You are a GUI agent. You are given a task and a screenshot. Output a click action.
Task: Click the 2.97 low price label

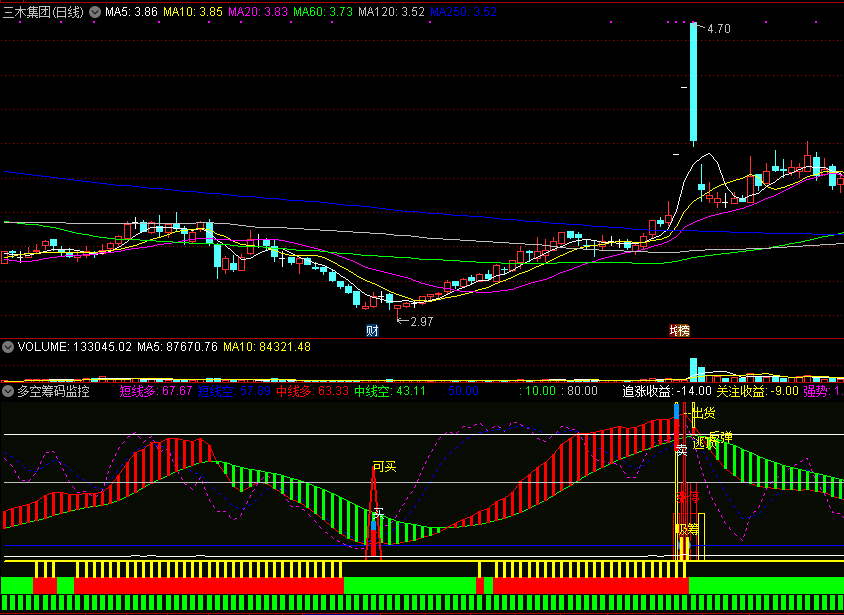coord(421,322)
